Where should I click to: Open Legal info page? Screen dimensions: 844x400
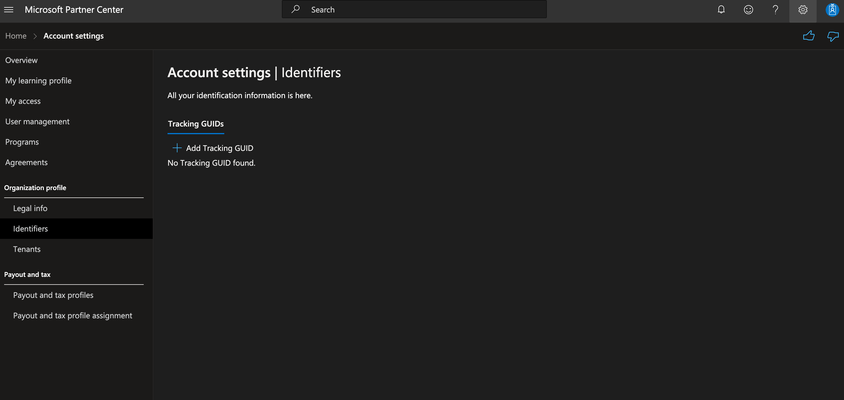point(30,208)
